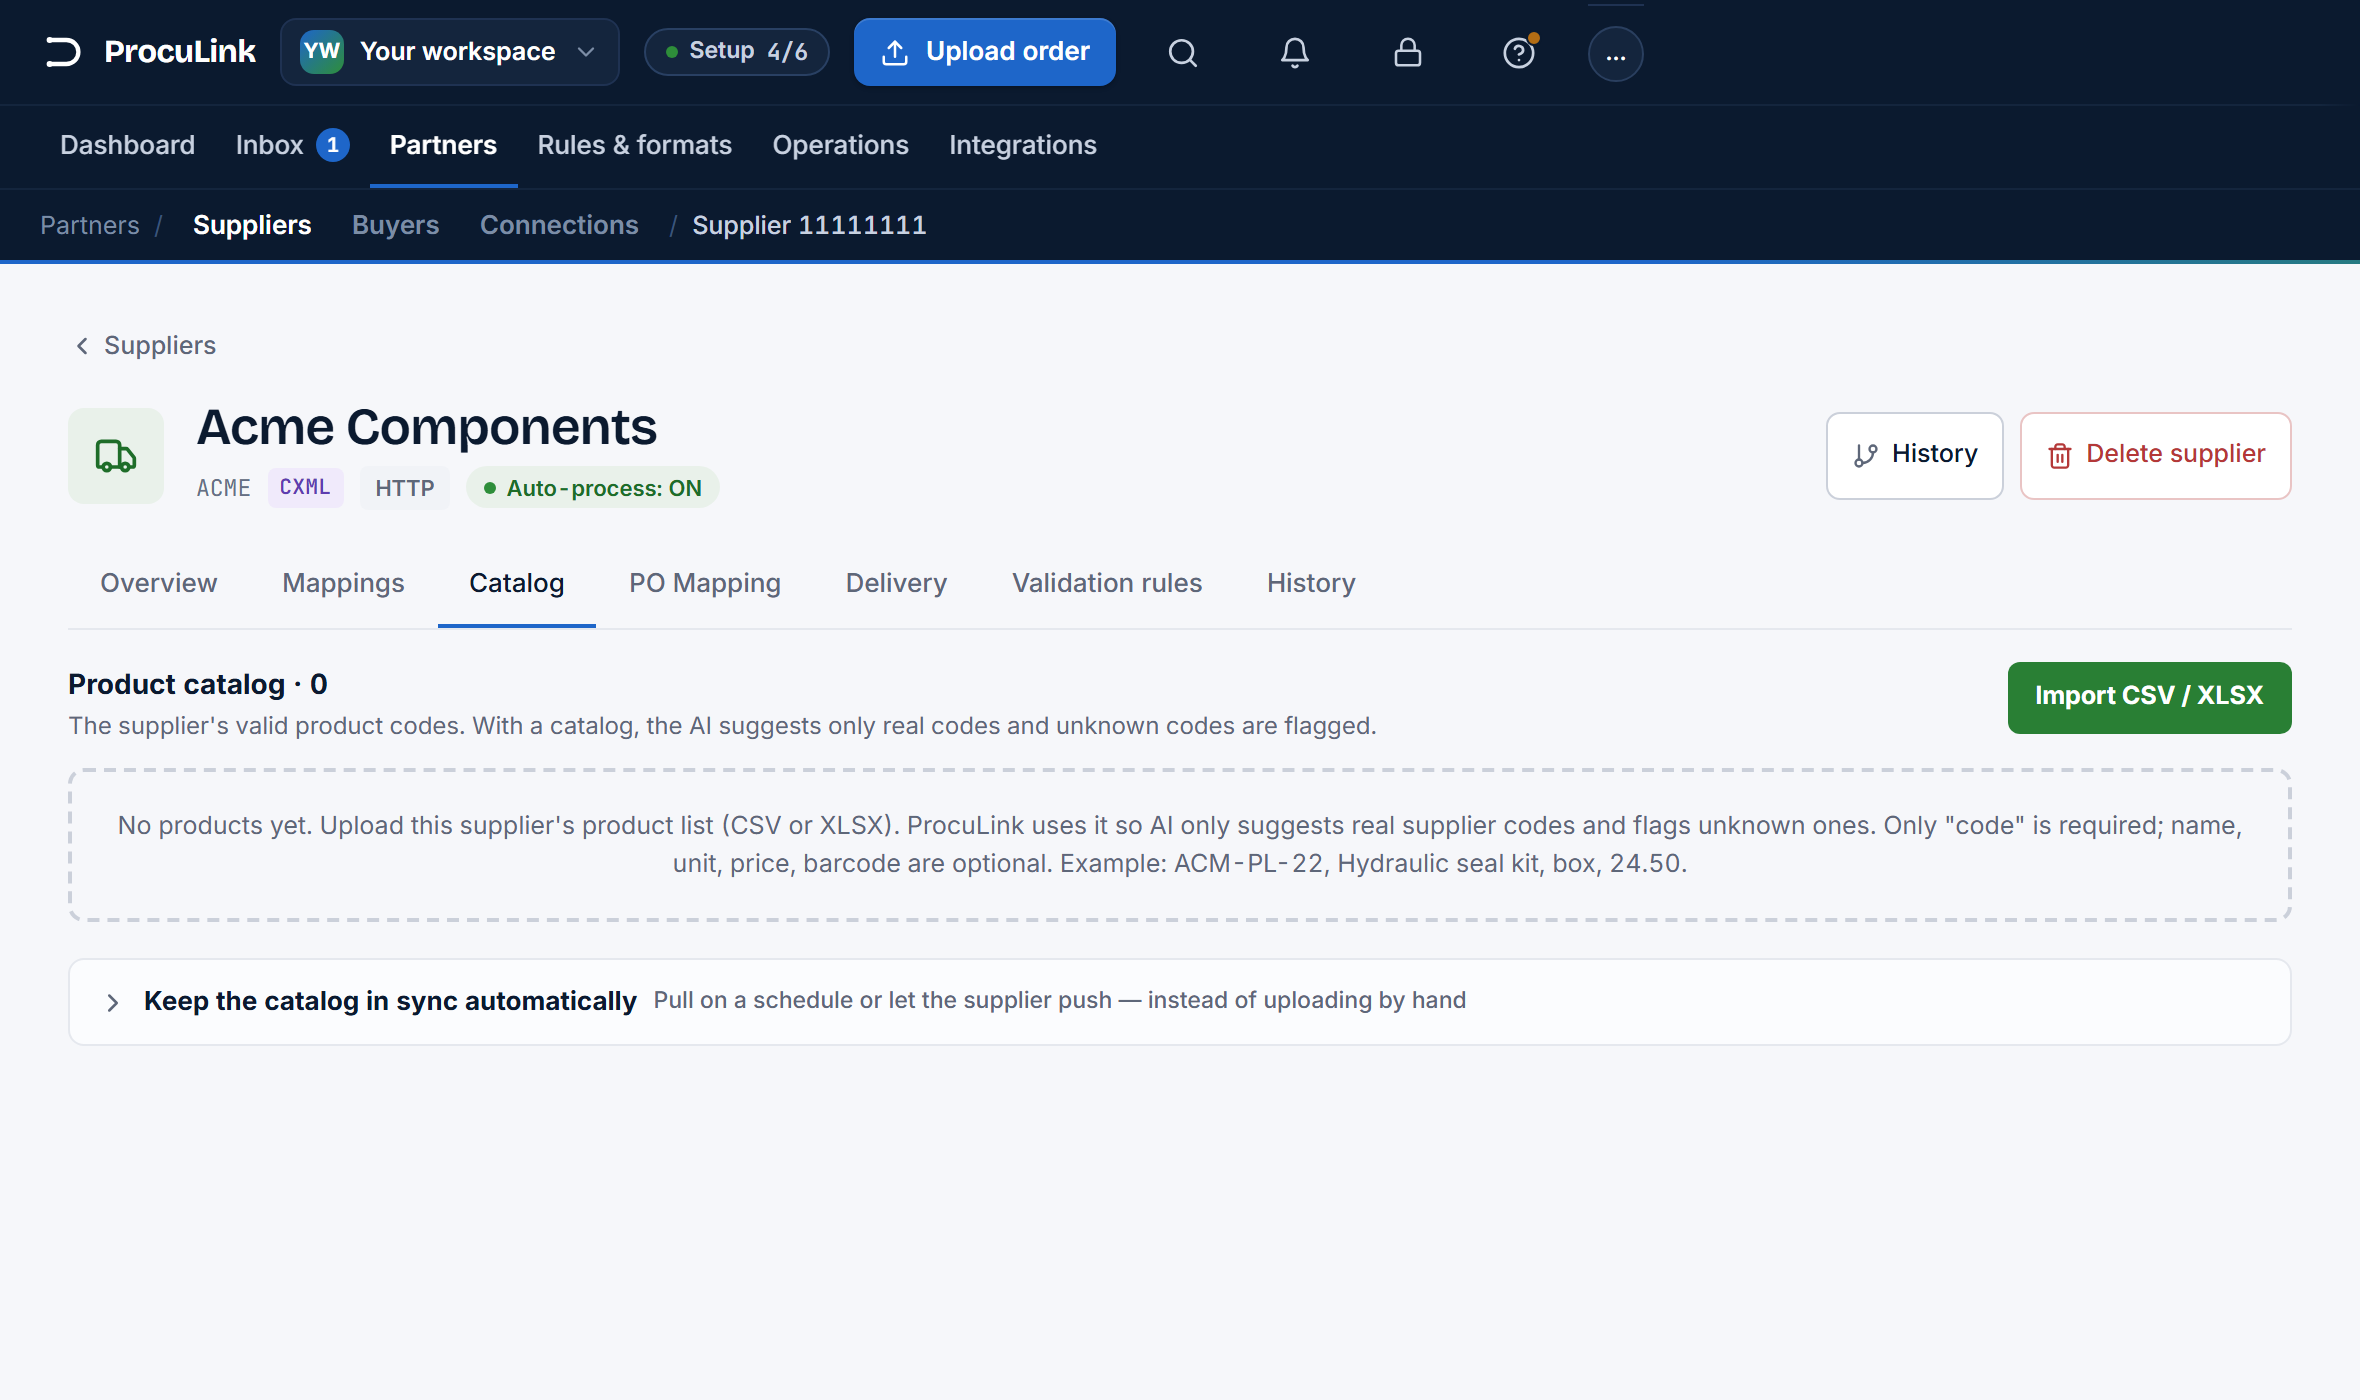Click the Upload order button
The image size is (2360, 1400).
pos(984,52)
